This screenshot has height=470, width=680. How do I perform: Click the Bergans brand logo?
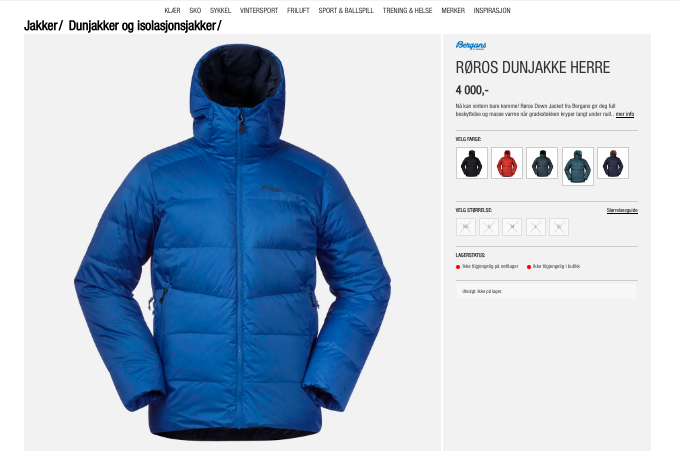(471, 45)
